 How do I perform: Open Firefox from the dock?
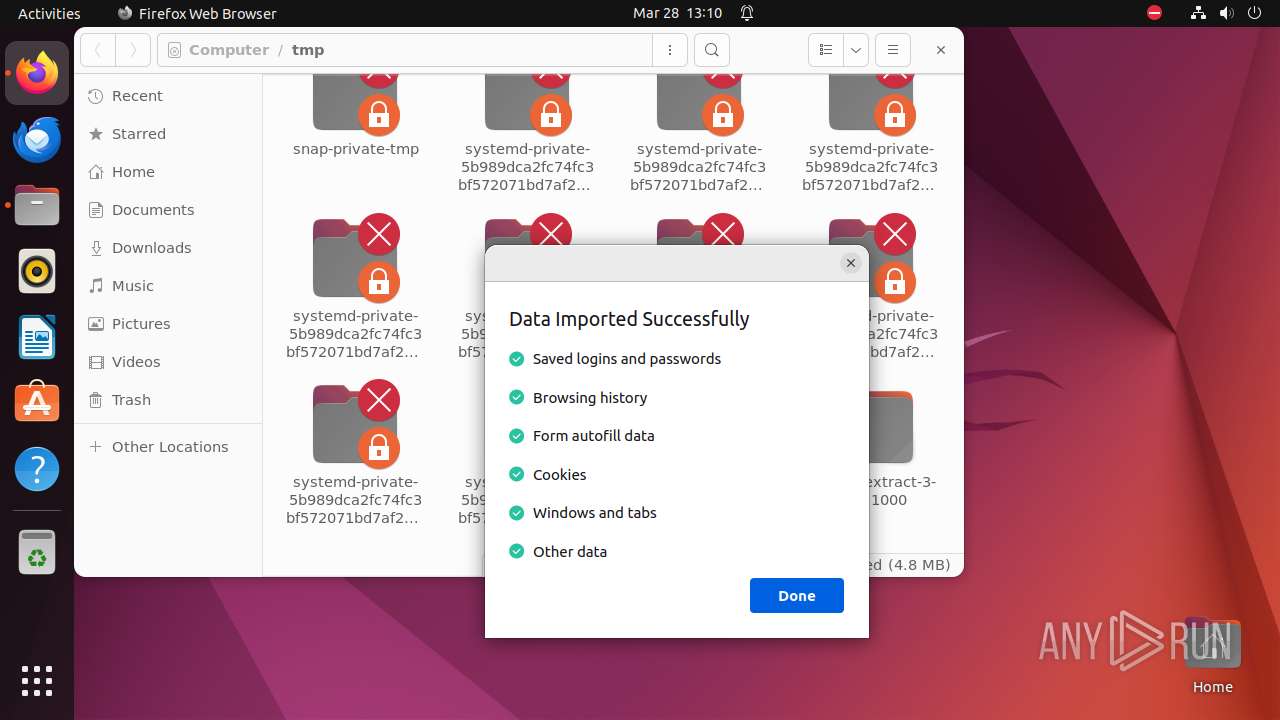(37, 73)
